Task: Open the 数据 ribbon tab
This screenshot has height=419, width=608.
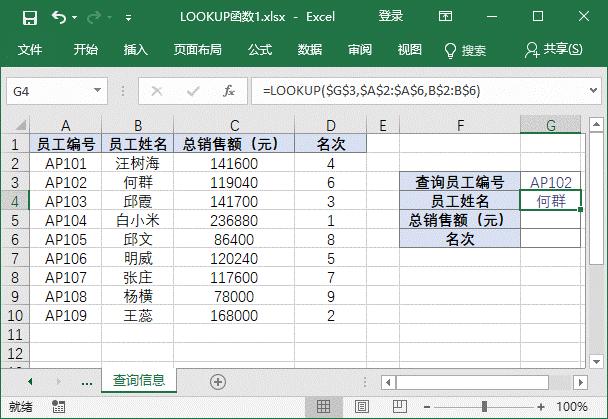Action: click(310, 50)
